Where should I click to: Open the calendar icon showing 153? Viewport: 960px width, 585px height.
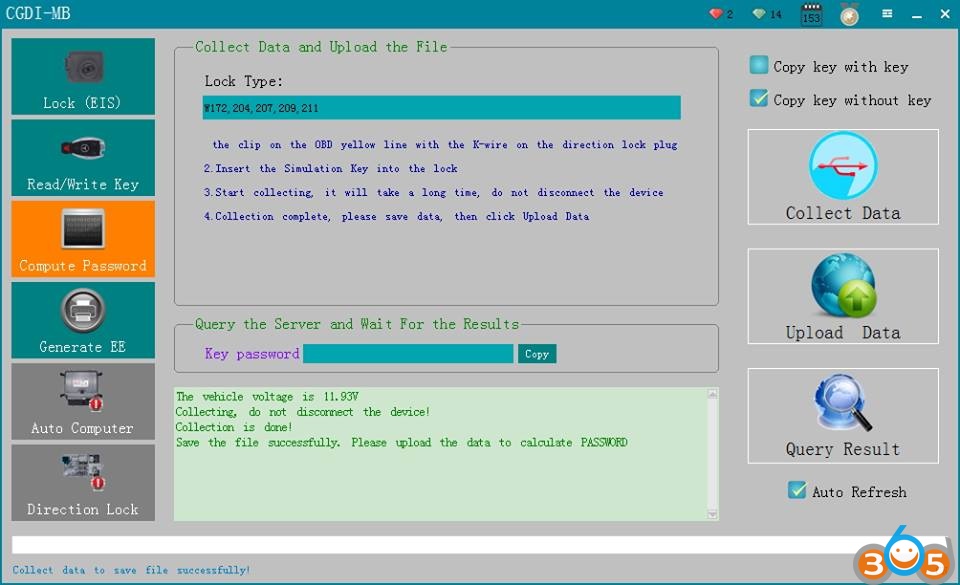pyautogui.click(x=811, y=15)
